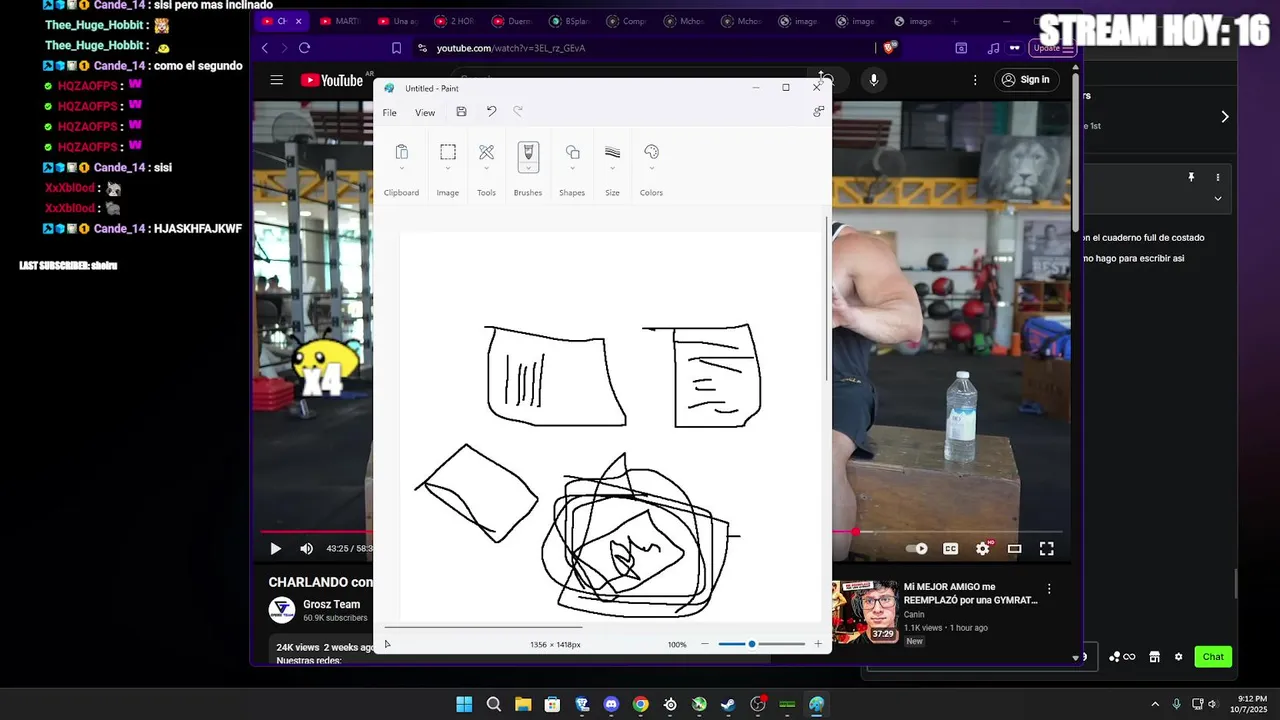
Task: Open Steam from the taskbar
Action: (728, 704)
